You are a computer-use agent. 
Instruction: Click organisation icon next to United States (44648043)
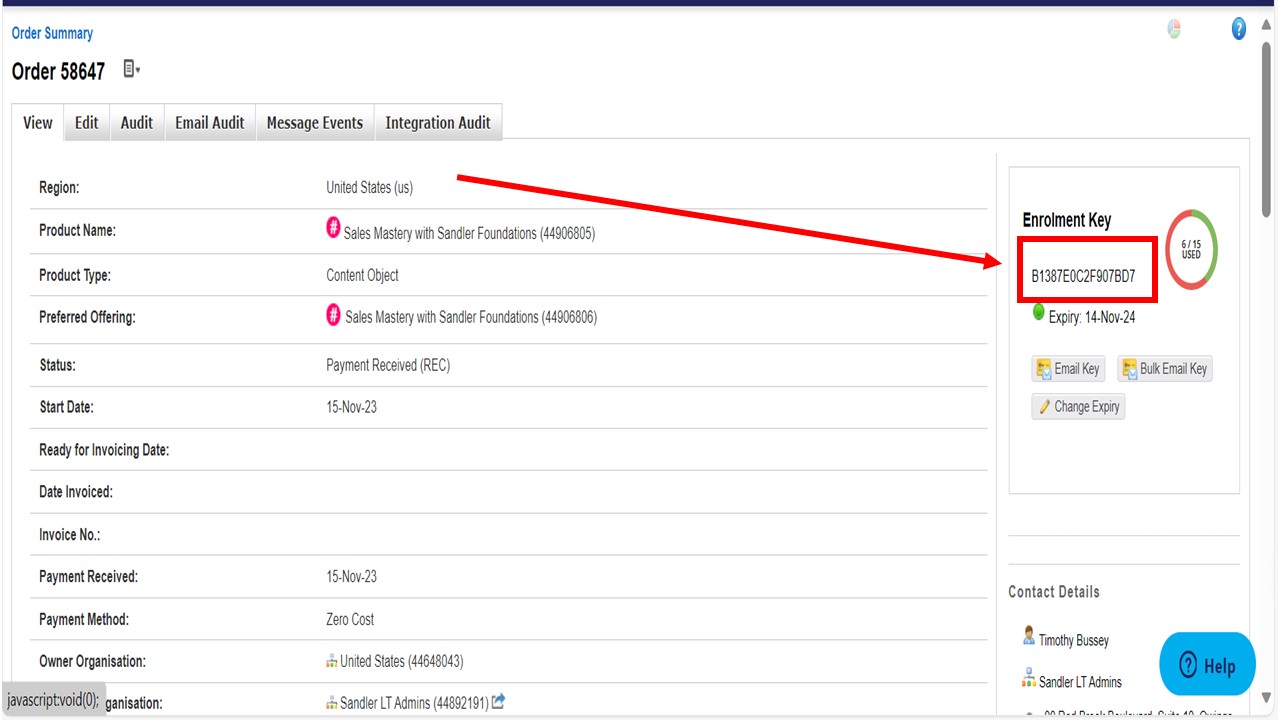[333, 660]
